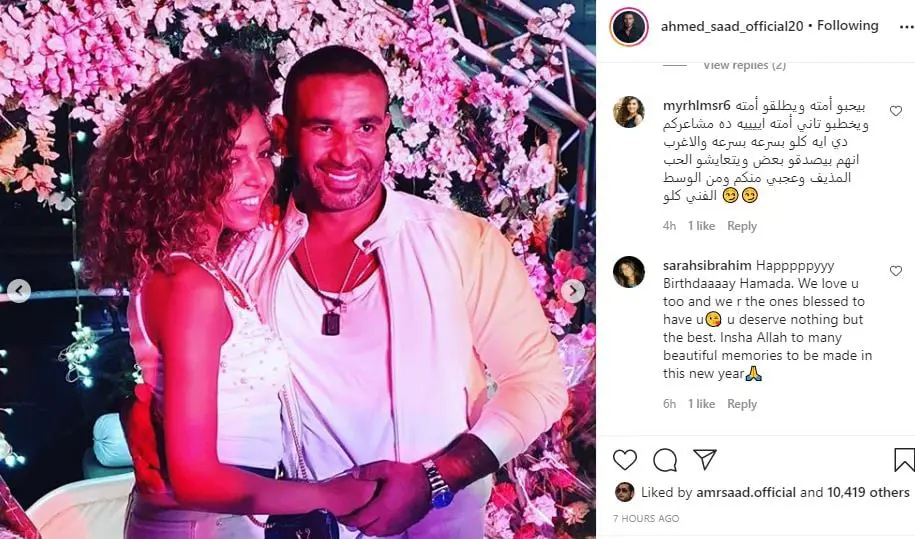Open ahmed_saad_official20 username link
Viewport: 915px width, 539px height.
click(x=732, y=26)
